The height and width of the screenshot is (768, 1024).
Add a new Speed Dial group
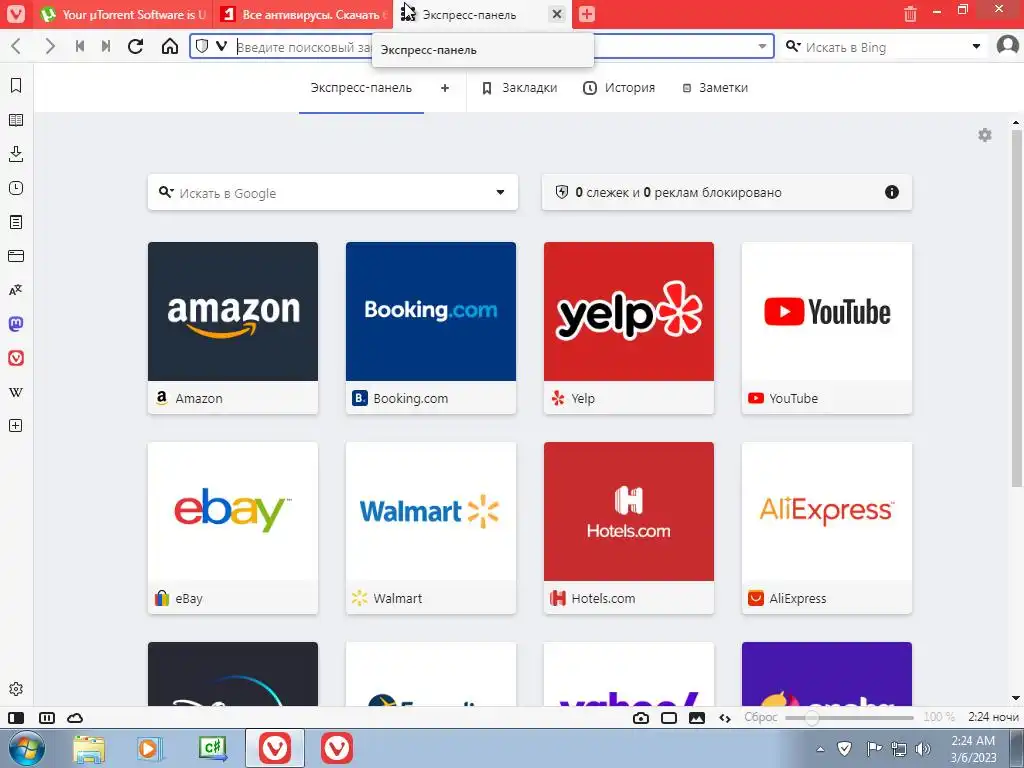coord(445,88)
